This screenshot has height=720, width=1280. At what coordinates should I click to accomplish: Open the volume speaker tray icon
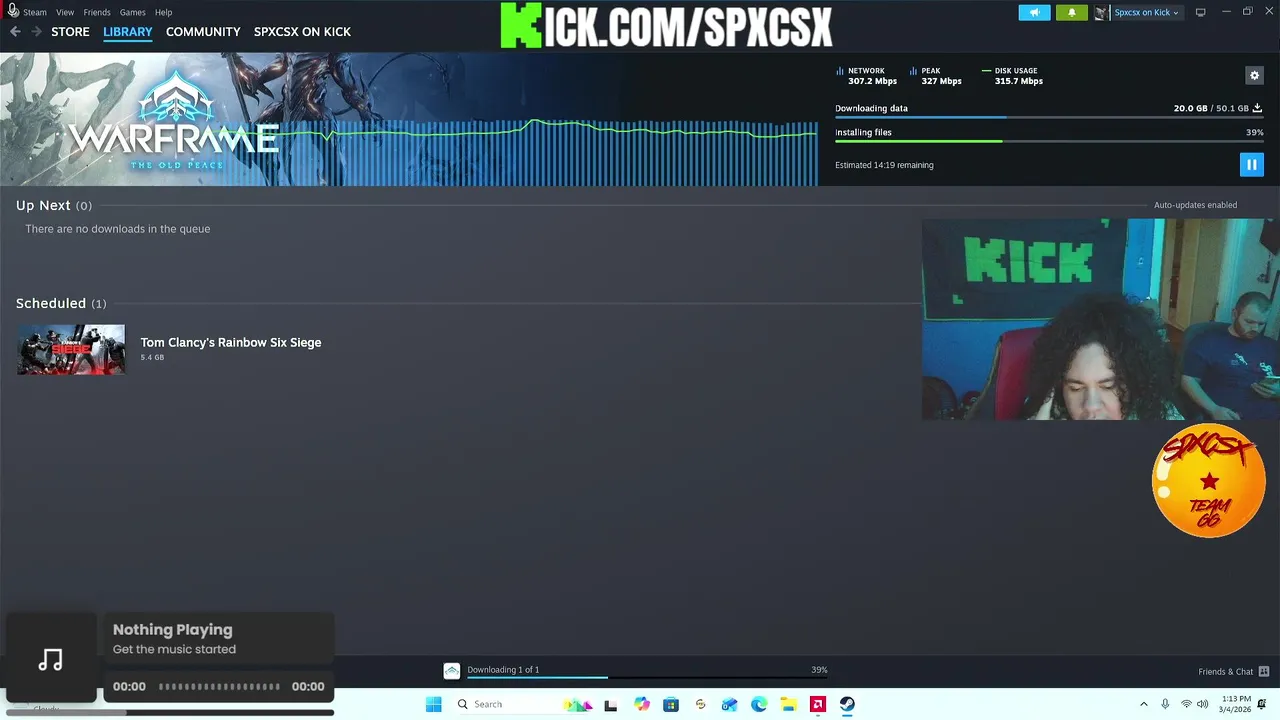pos(1202,704)
